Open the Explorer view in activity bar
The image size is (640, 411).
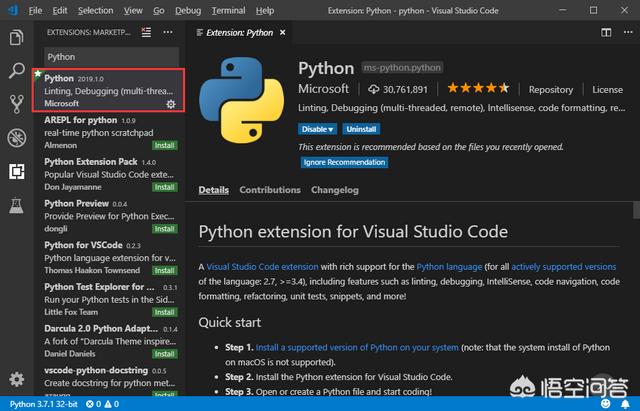[16, 38]
